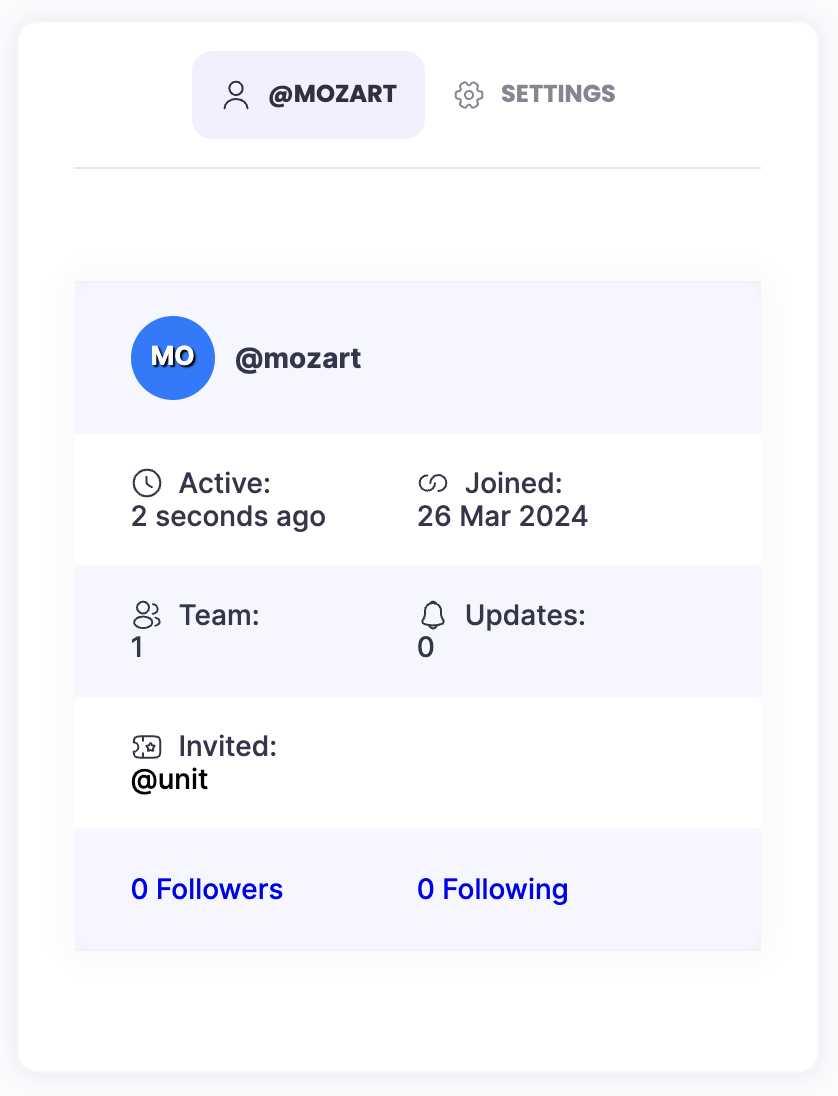The height and width of the screenshot is (1096, 838).
Task: Click the blue MO avatar circle
Action: coord(173,358)
